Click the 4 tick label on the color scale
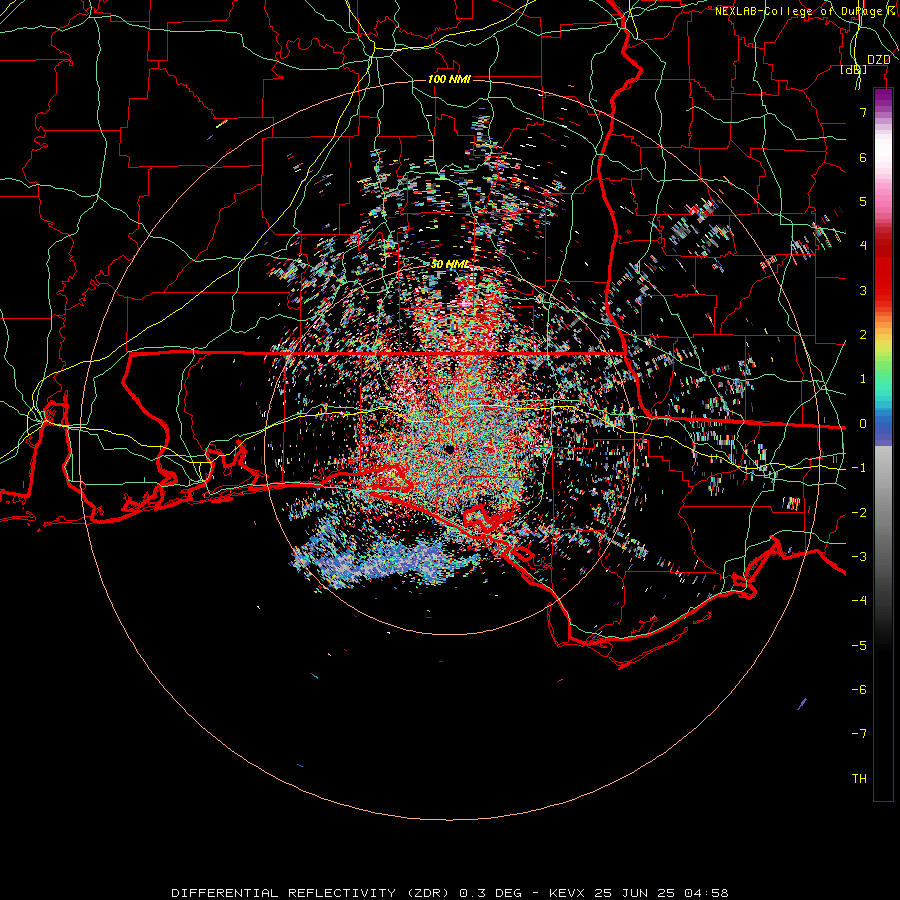The width and height of the screenshot is (900, 900). coord(863,246)
